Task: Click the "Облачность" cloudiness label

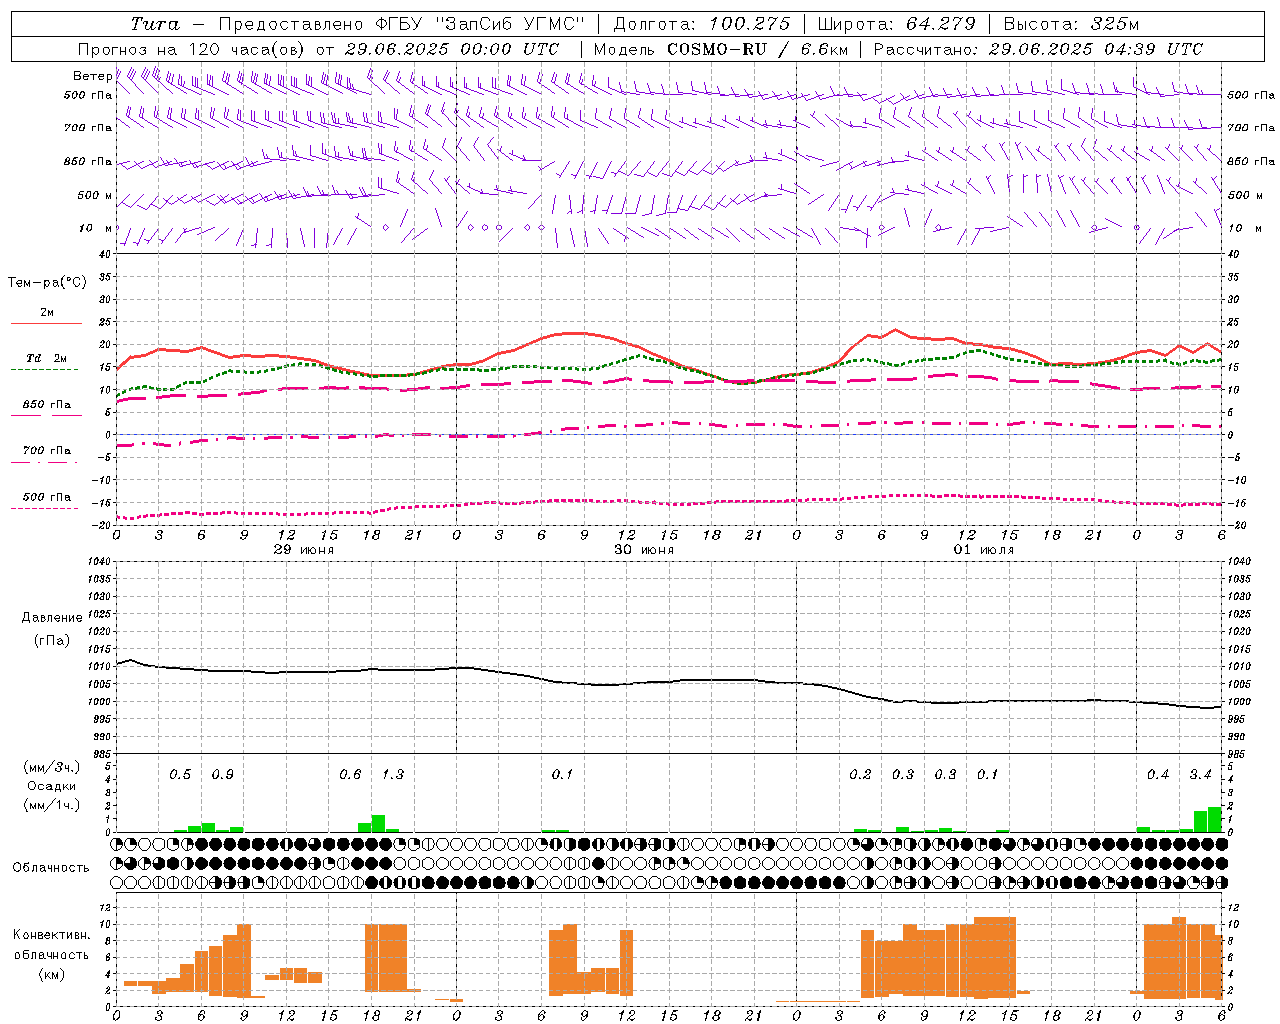Action: coord(51,868)
